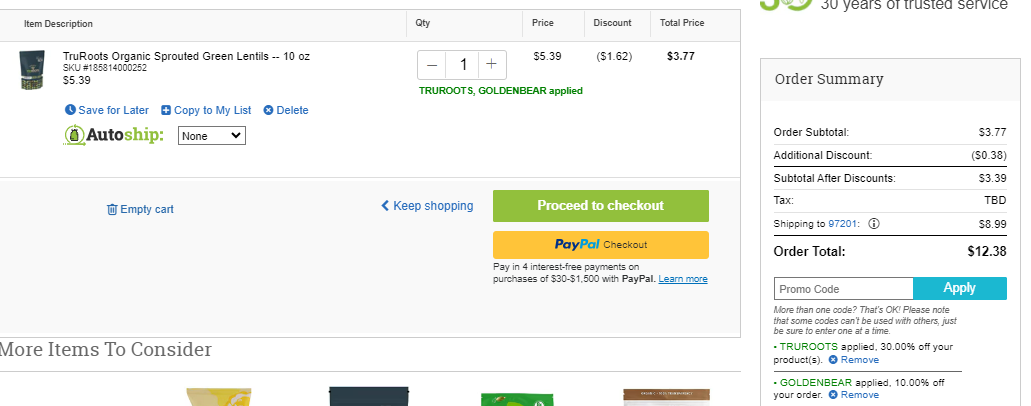Click Apply promo code button
Viewport: 1031px width, 406px height.
pyautogui.click(x=960, y=288)
